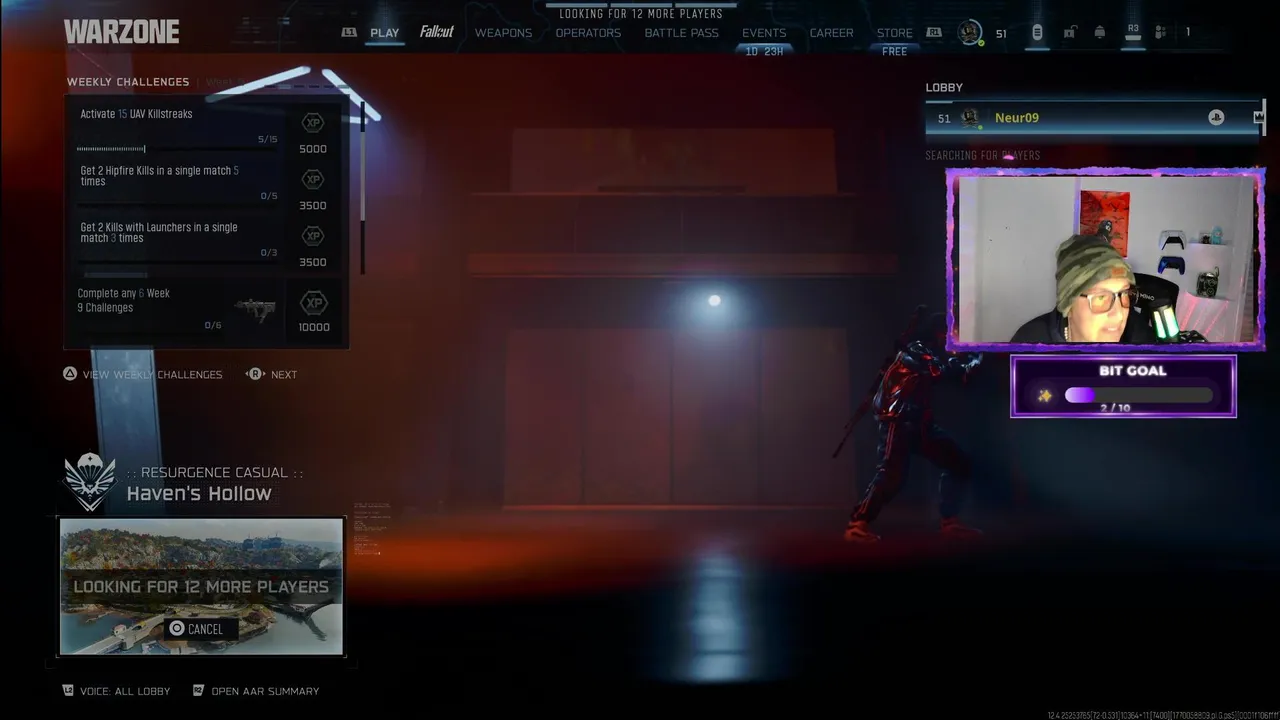Screen dimensions: 1280x720
Task: Click 'Get 2 Kills with Launchers' challenge
Action: tap(159, 233)
